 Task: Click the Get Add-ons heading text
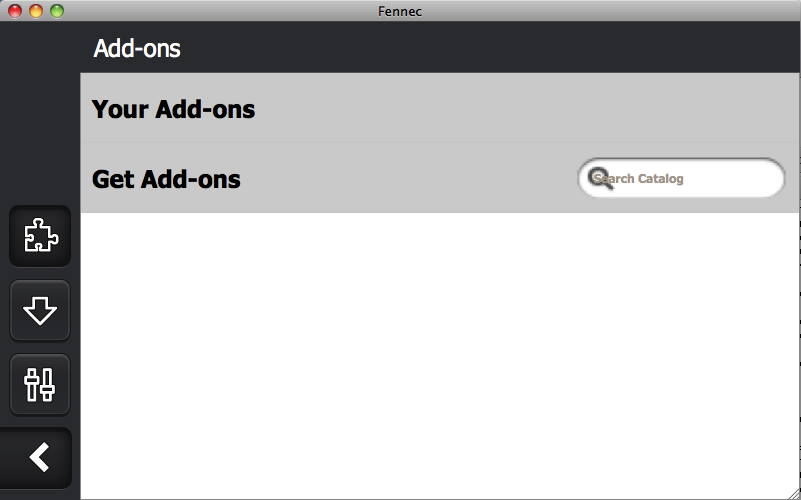166,179
